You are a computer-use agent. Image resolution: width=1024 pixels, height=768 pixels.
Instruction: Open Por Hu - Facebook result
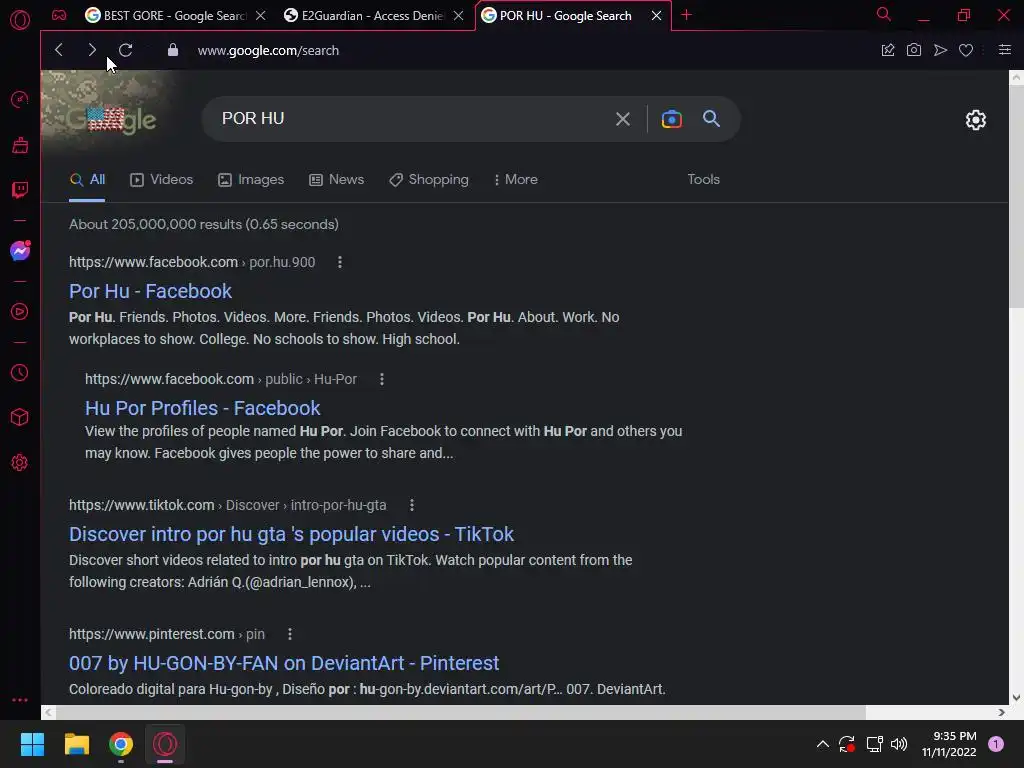coord(150,291)
